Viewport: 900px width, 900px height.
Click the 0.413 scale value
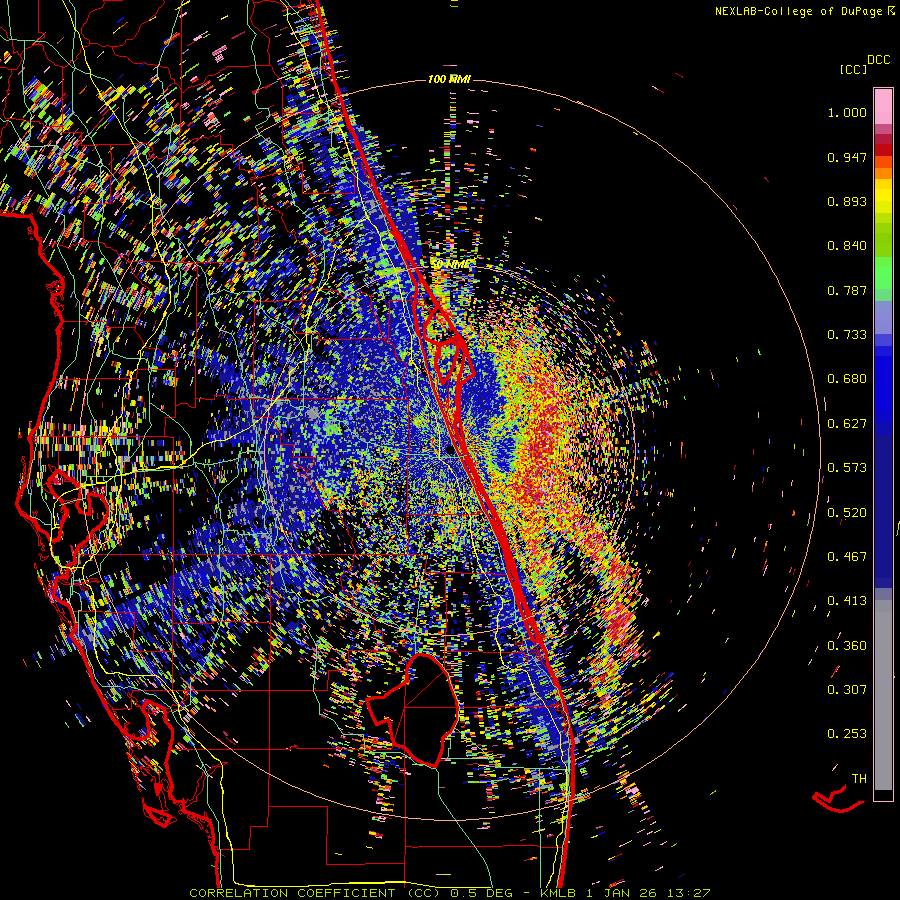847,601
